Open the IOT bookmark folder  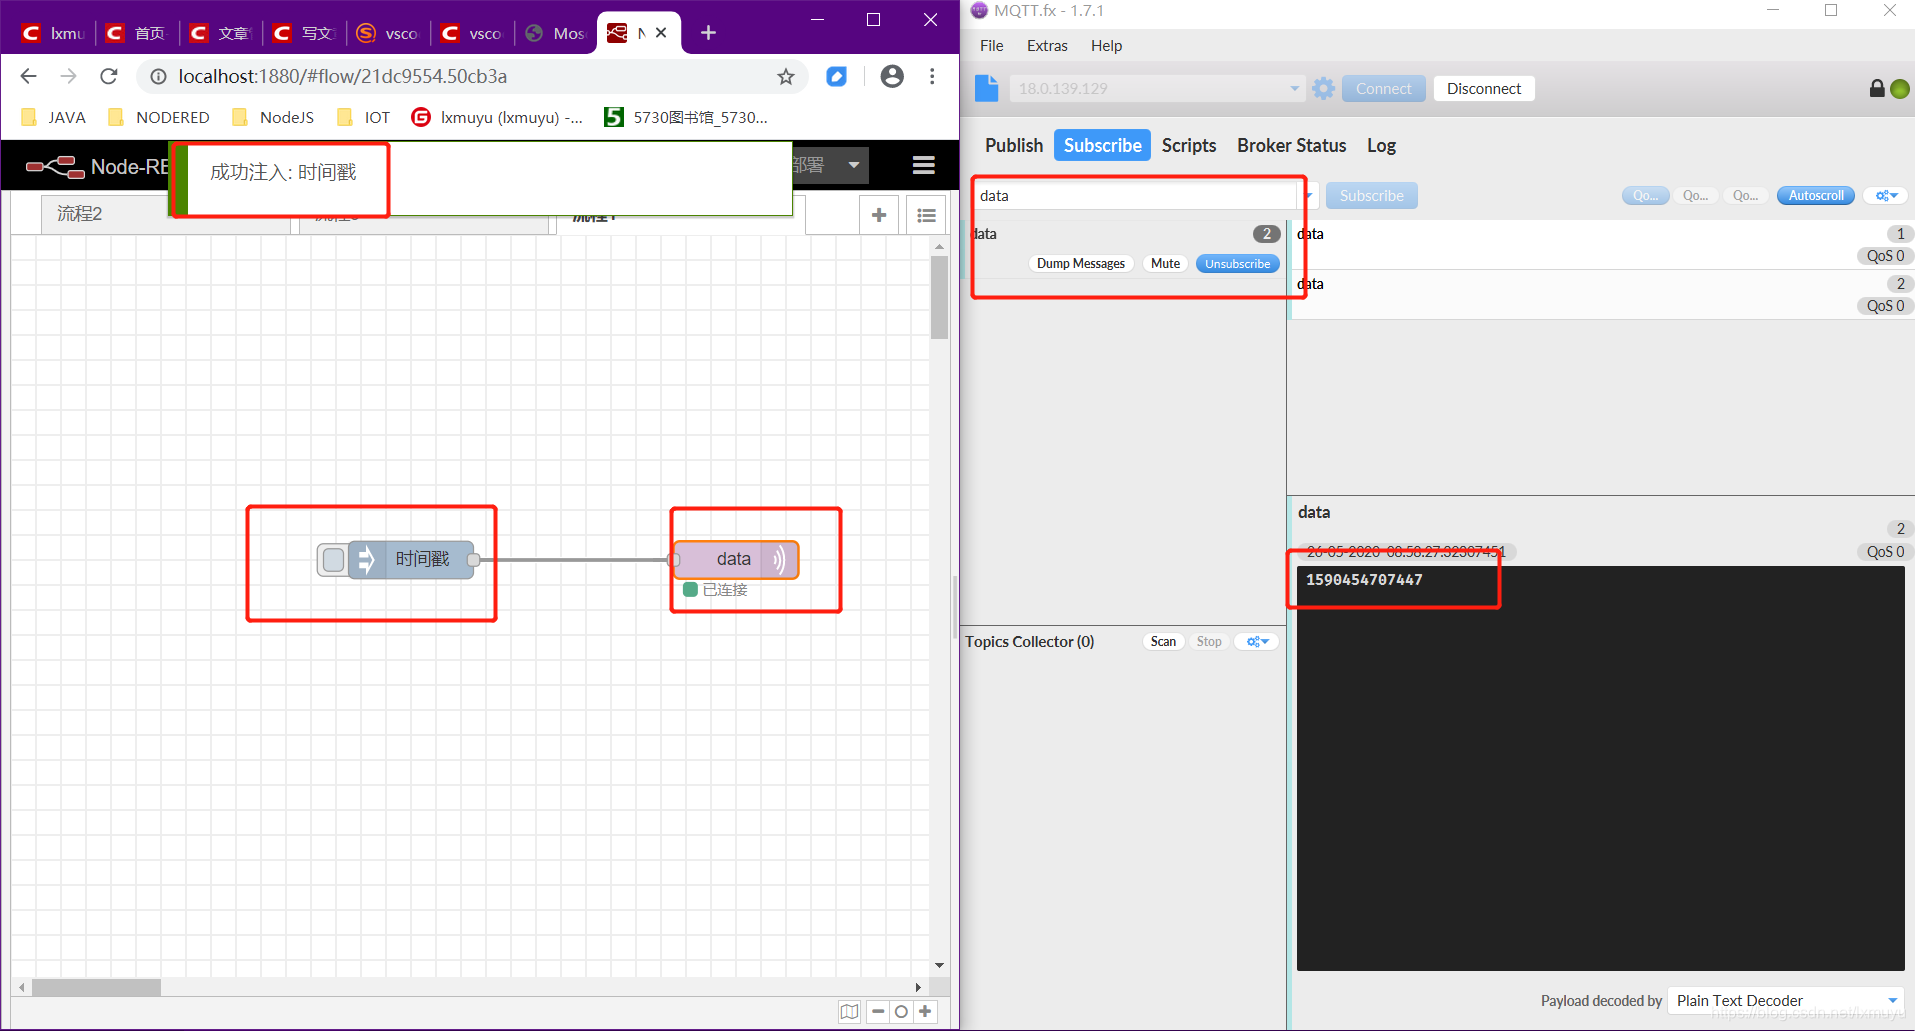pyautogui.click(x=364, y=117)
